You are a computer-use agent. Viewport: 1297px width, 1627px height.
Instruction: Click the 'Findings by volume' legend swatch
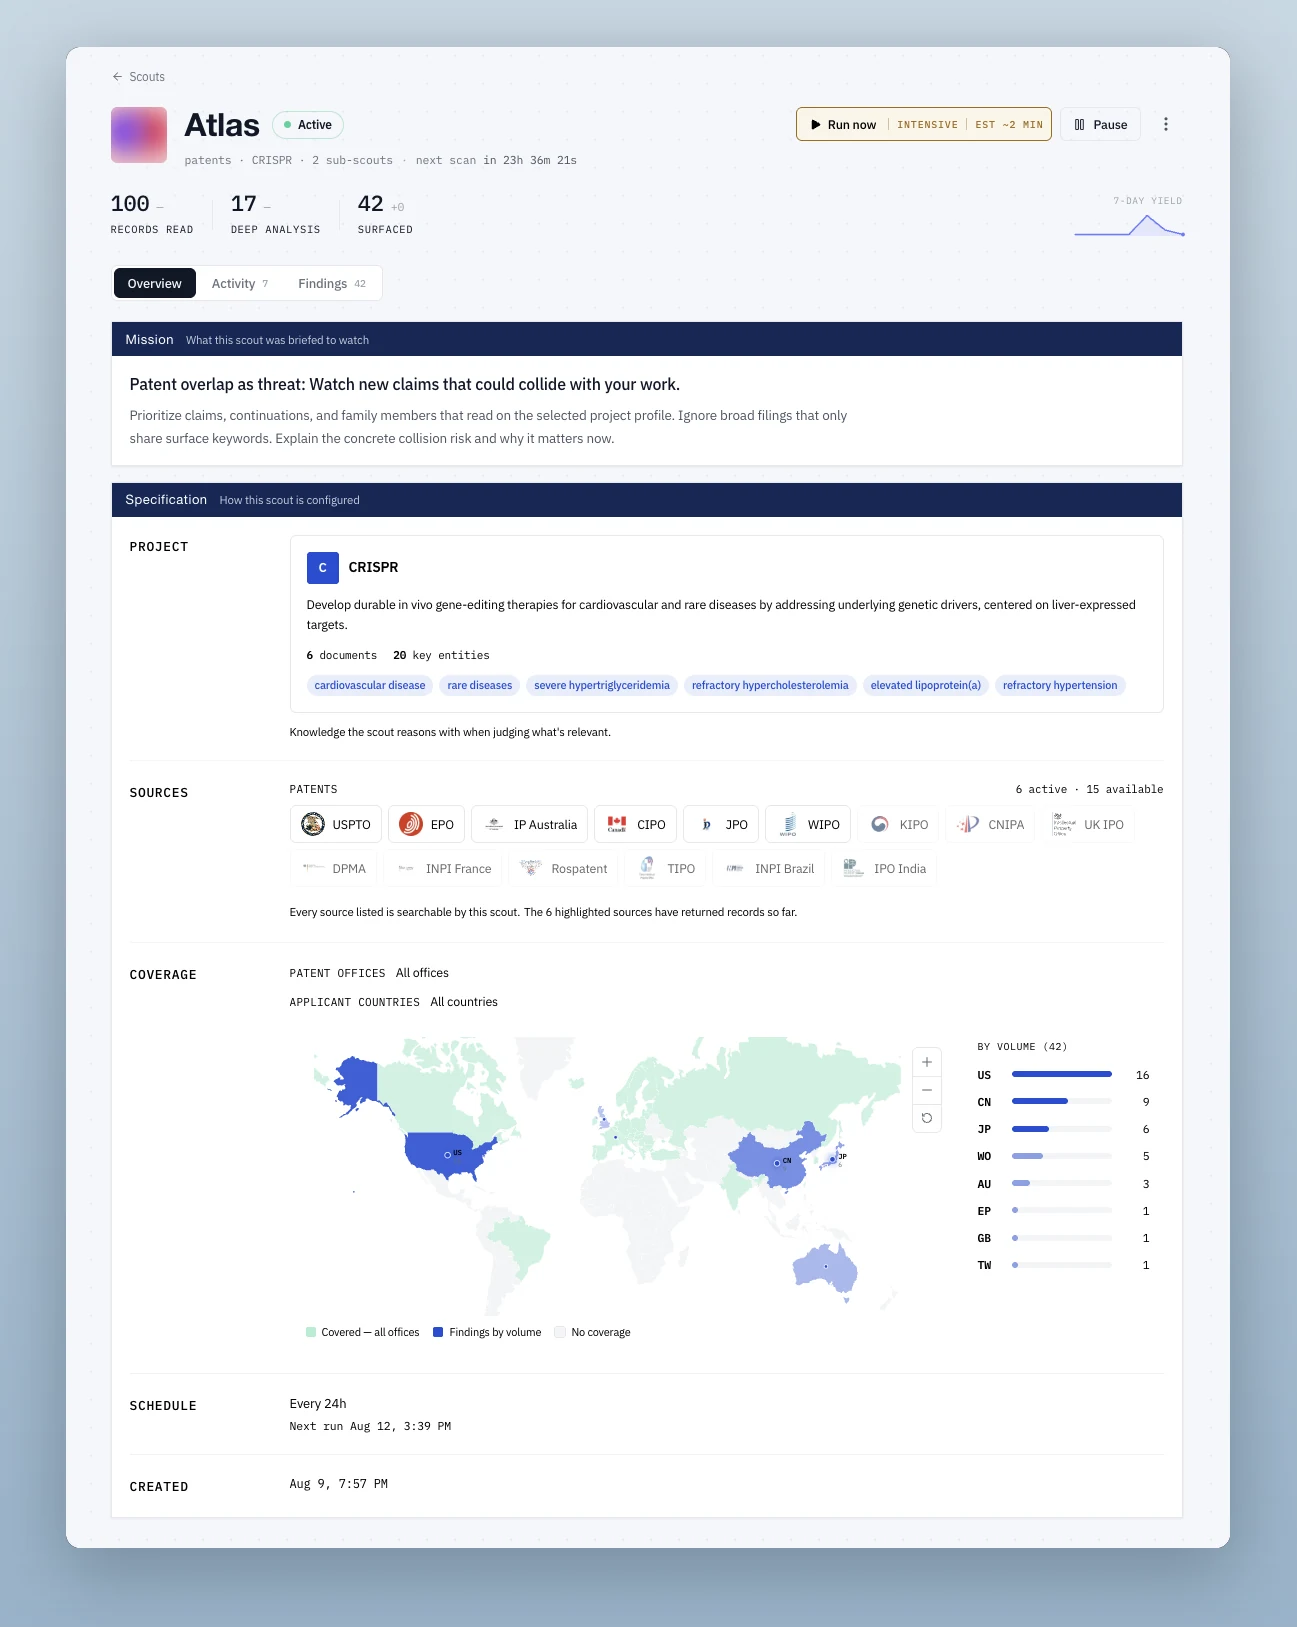[438, 1332]
